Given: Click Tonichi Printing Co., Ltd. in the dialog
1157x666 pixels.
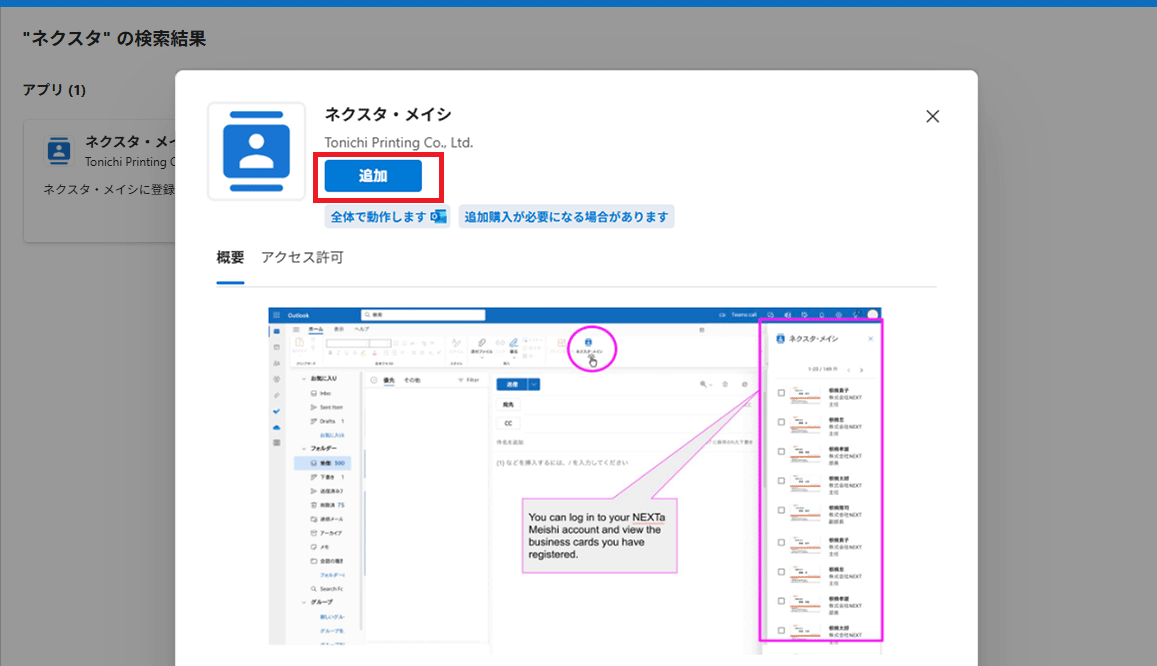Looking at the screenshot, I should 398,142.
